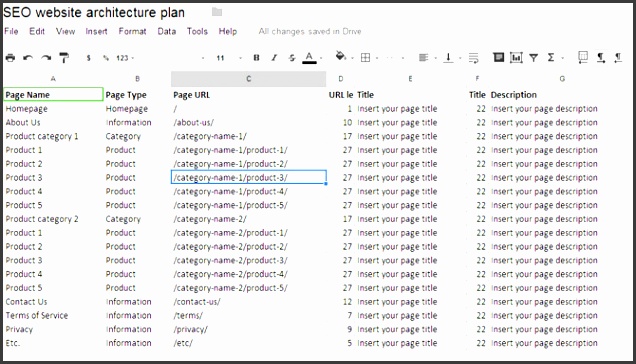Redo the last undone action
This screenshot has width=636, height=364.
[x=46, y=58]
